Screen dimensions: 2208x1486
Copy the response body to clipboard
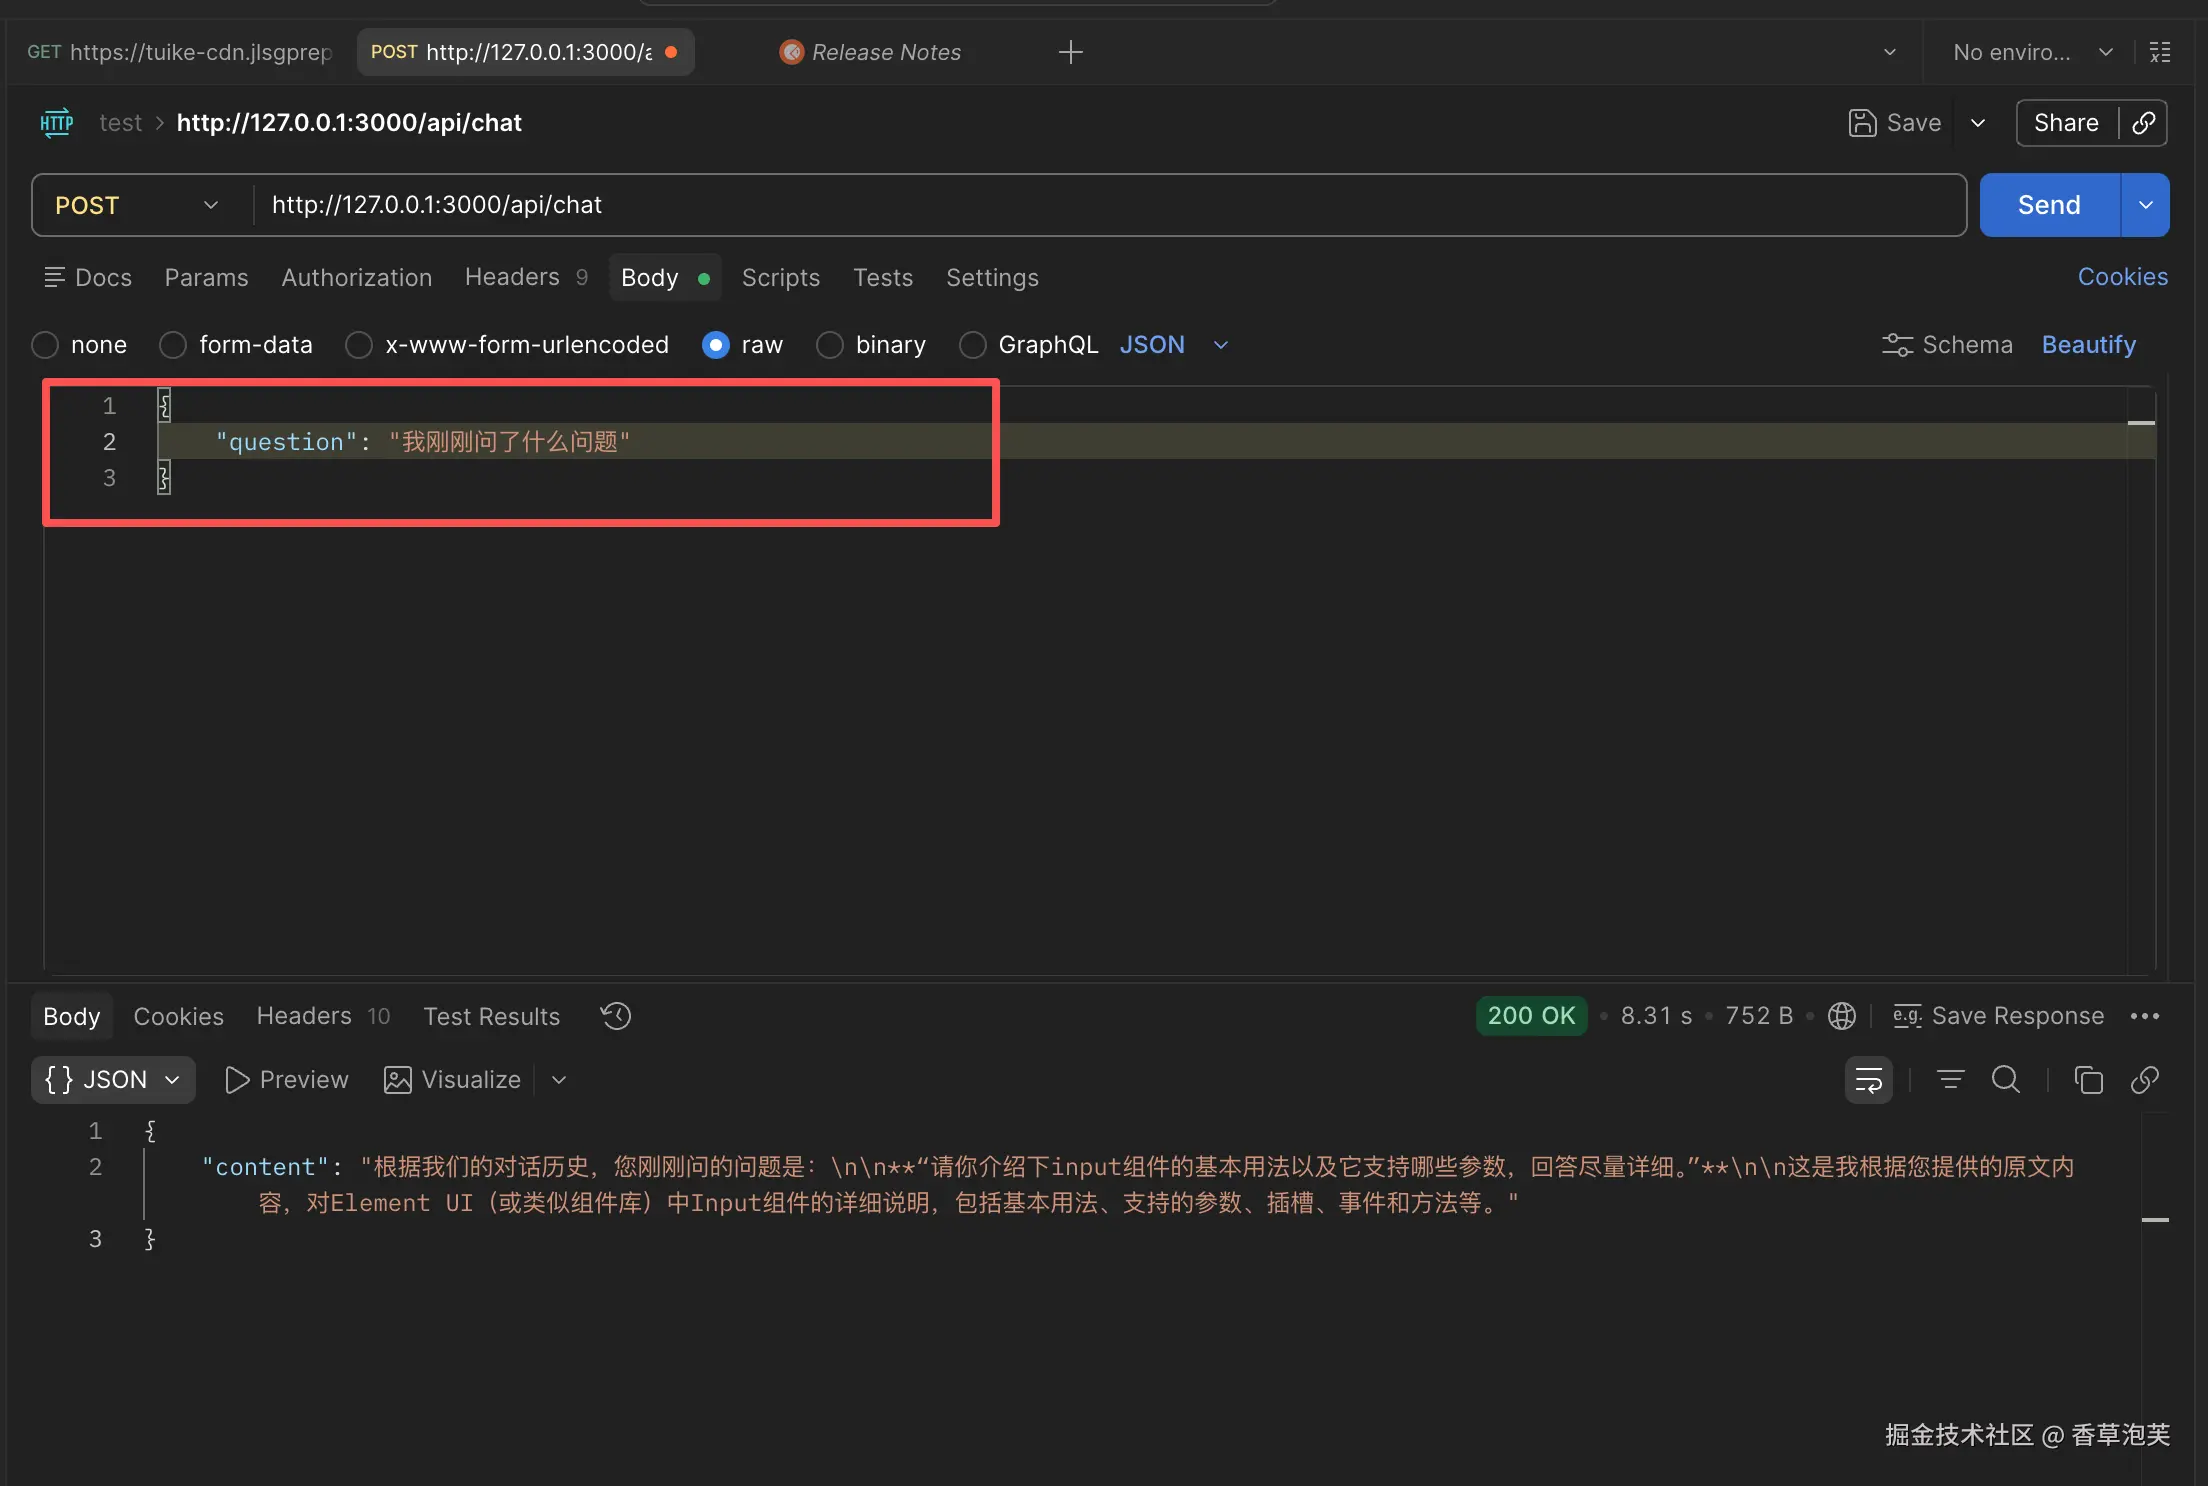click(x=2088, y=1080)
